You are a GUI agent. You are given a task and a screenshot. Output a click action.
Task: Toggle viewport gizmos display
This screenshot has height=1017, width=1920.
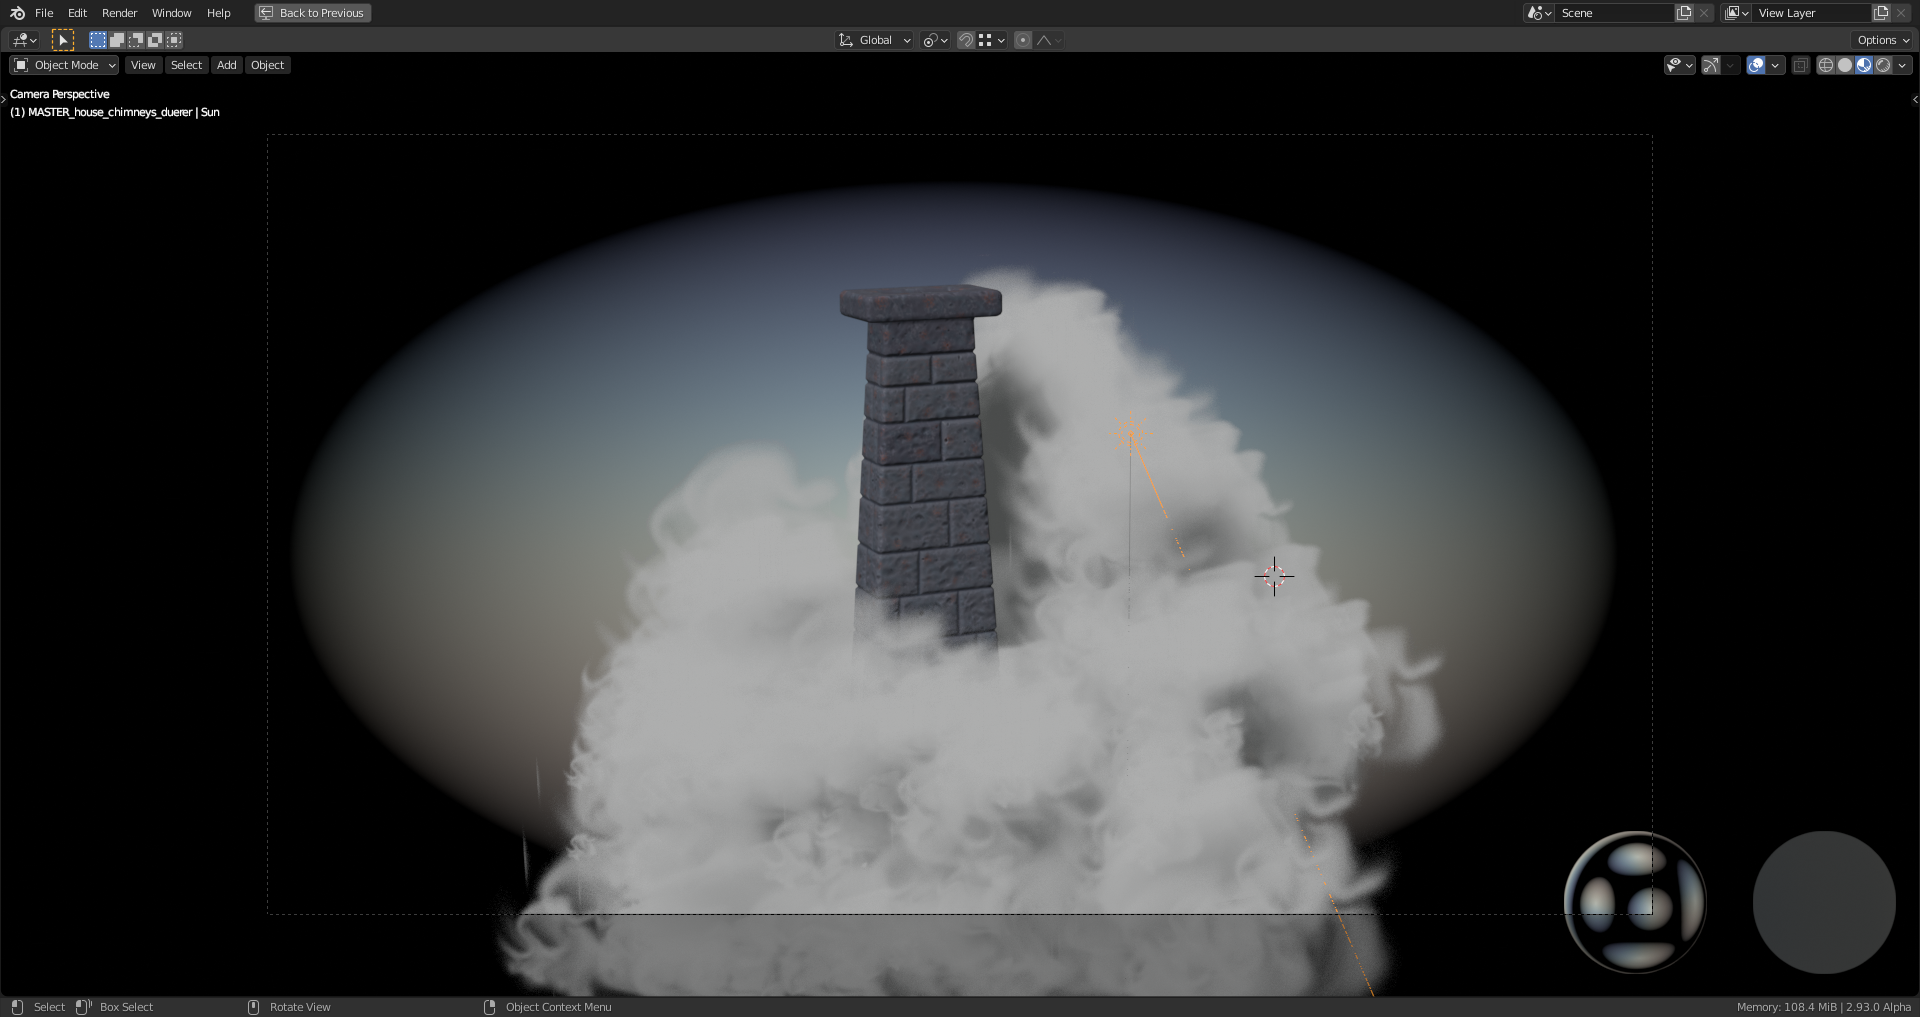click(x=1711, y=65)
